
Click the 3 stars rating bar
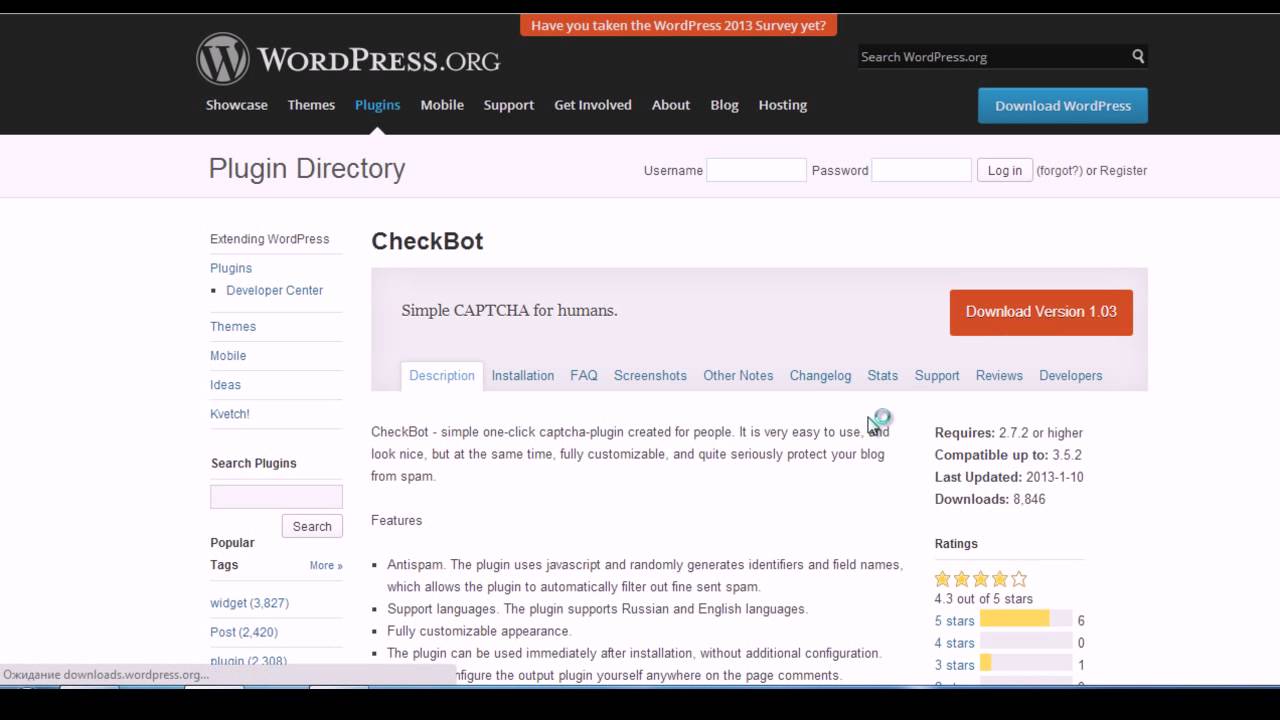click(1026, 663)
